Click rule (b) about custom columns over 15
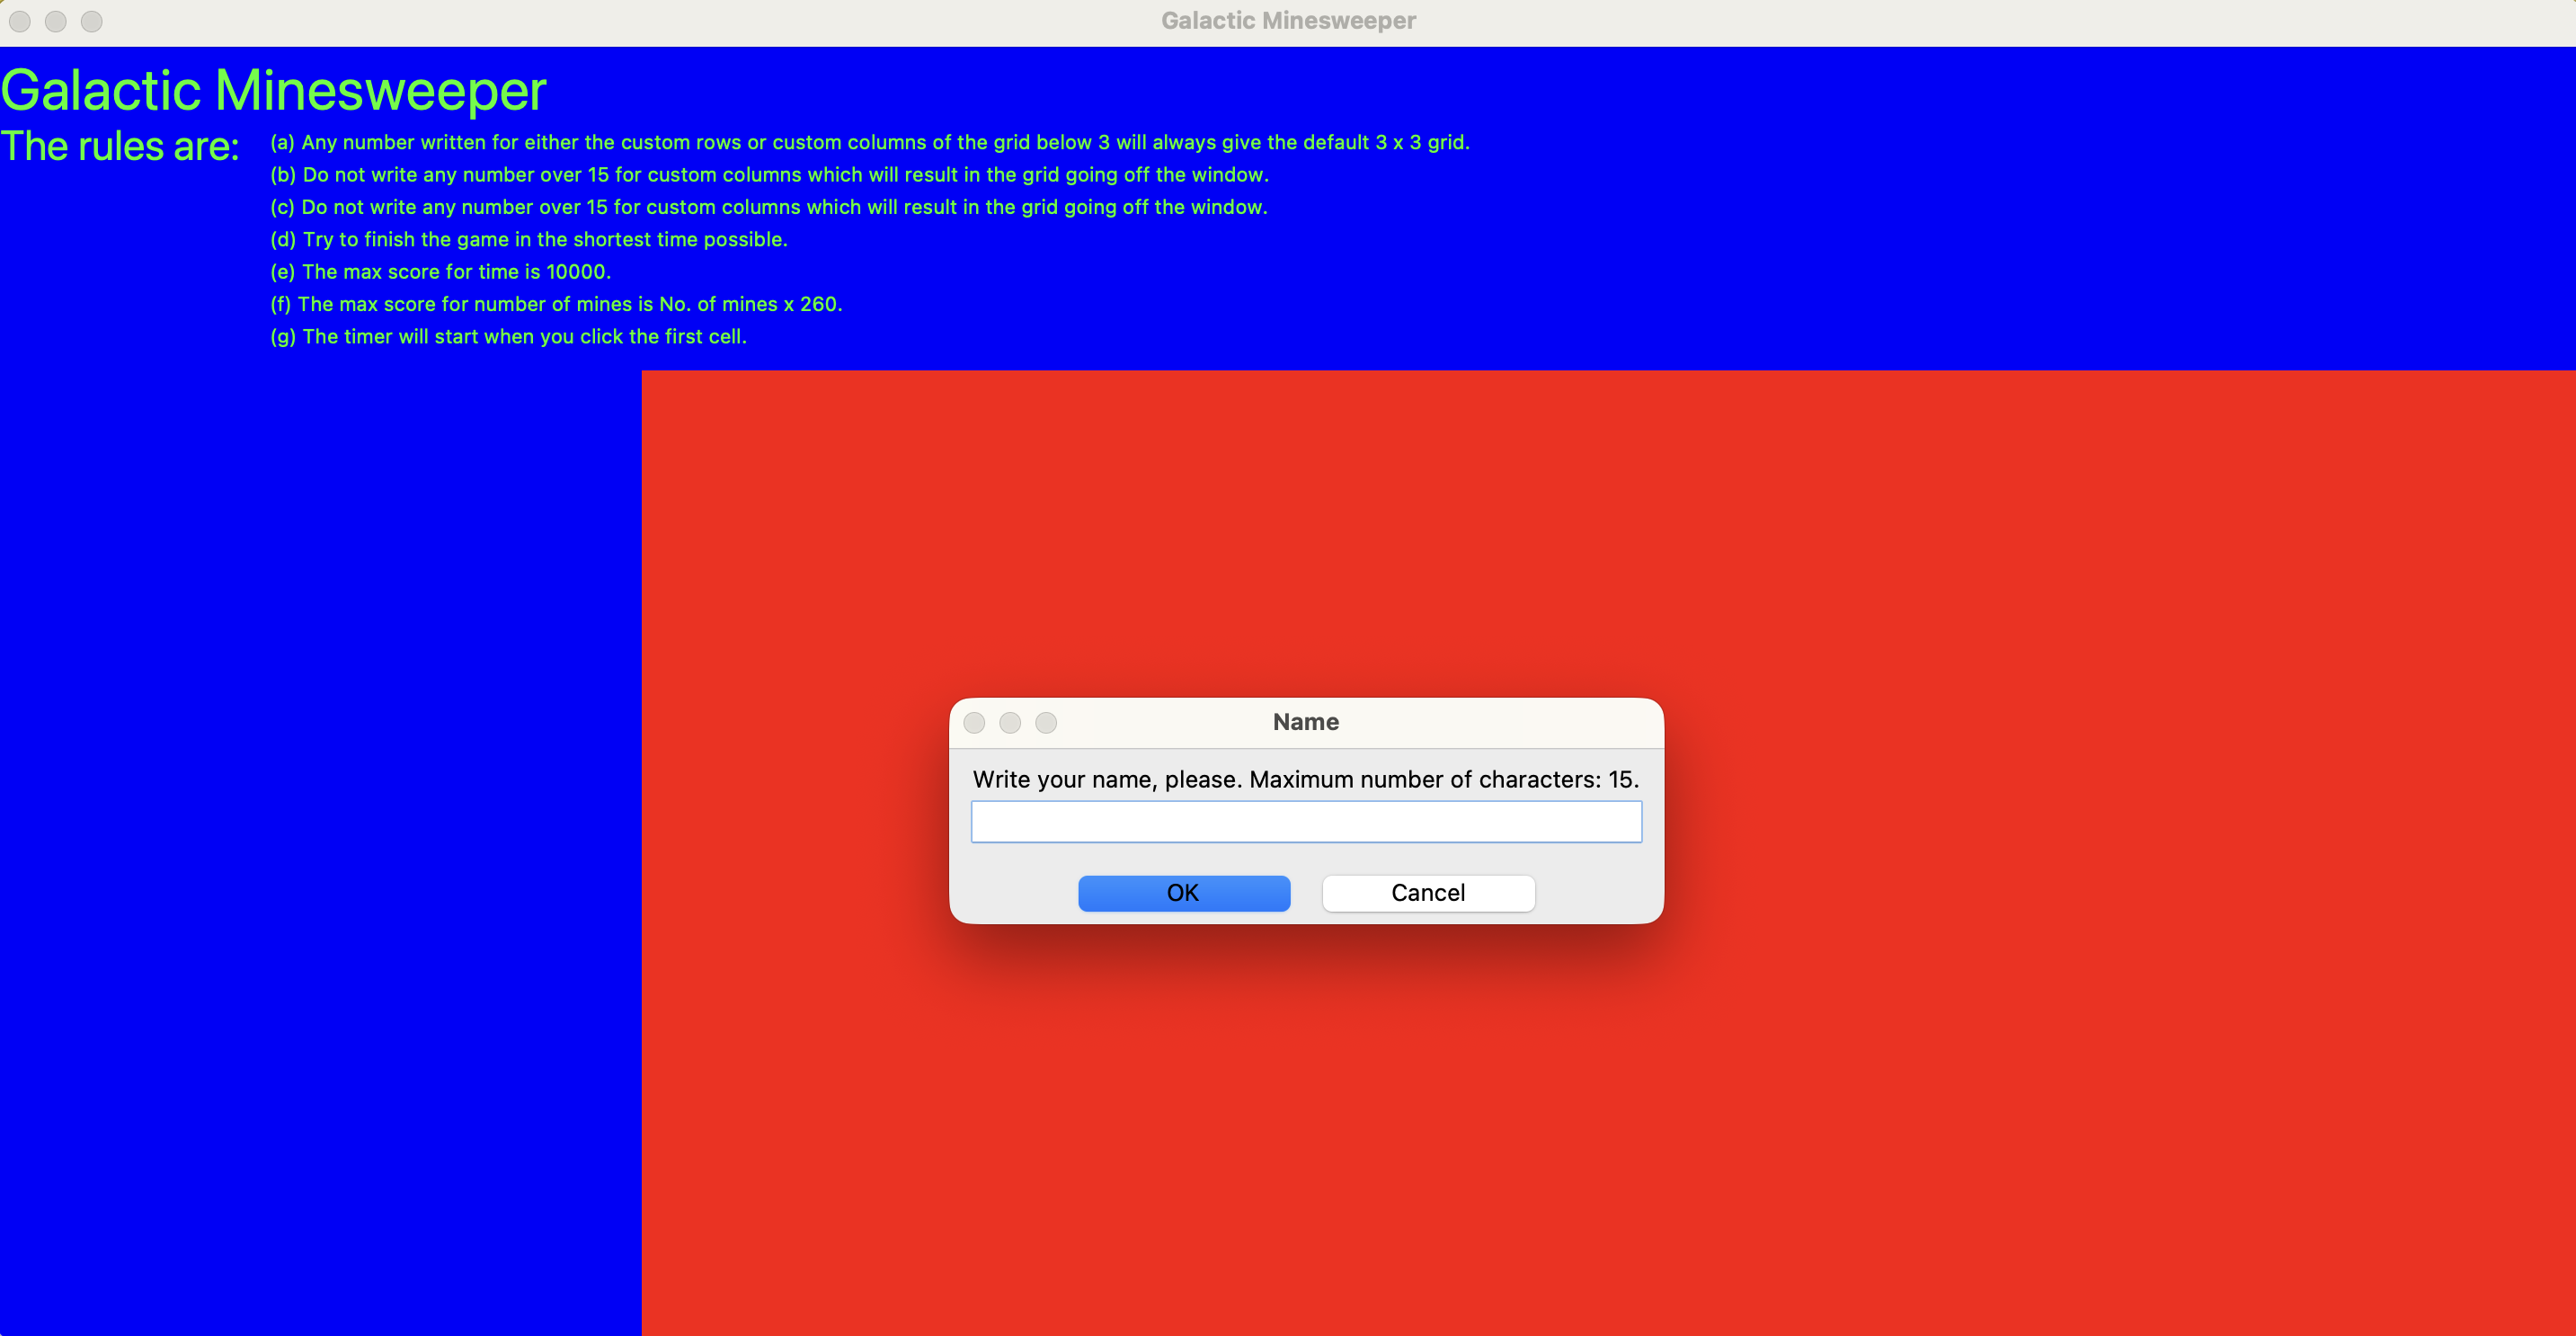 768,175
